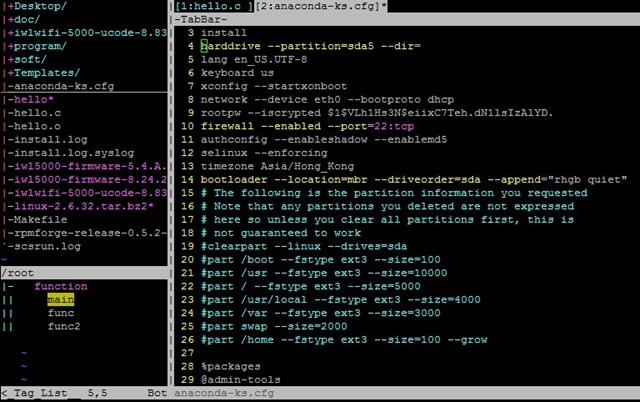The image size is (640, 402).
Task: Click 'authconfig --enableshadow' line
Action: coord(324,140)
